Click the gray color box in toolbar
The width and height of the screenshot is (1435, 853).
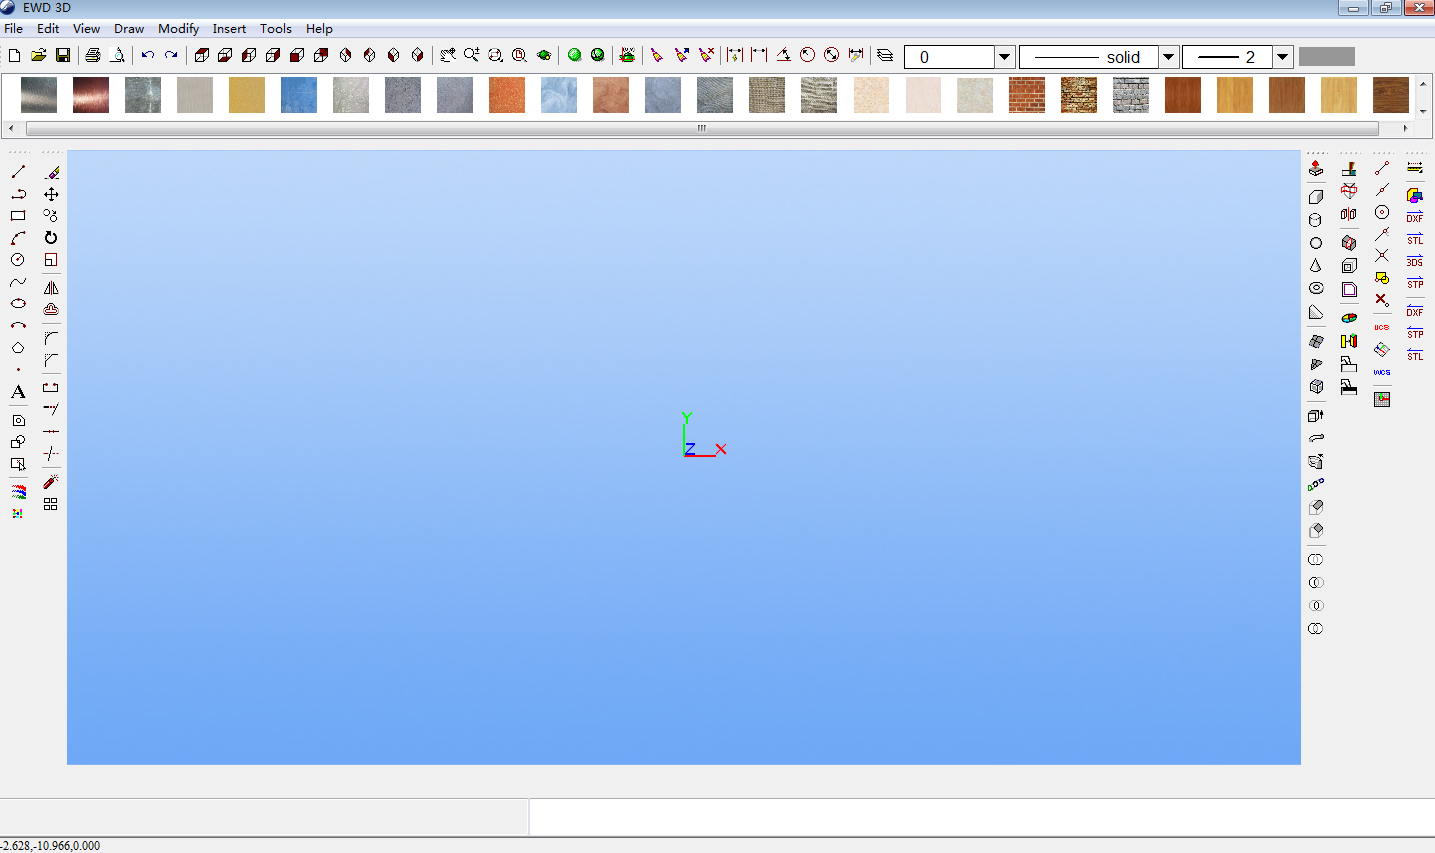(x=1326, y=57)
